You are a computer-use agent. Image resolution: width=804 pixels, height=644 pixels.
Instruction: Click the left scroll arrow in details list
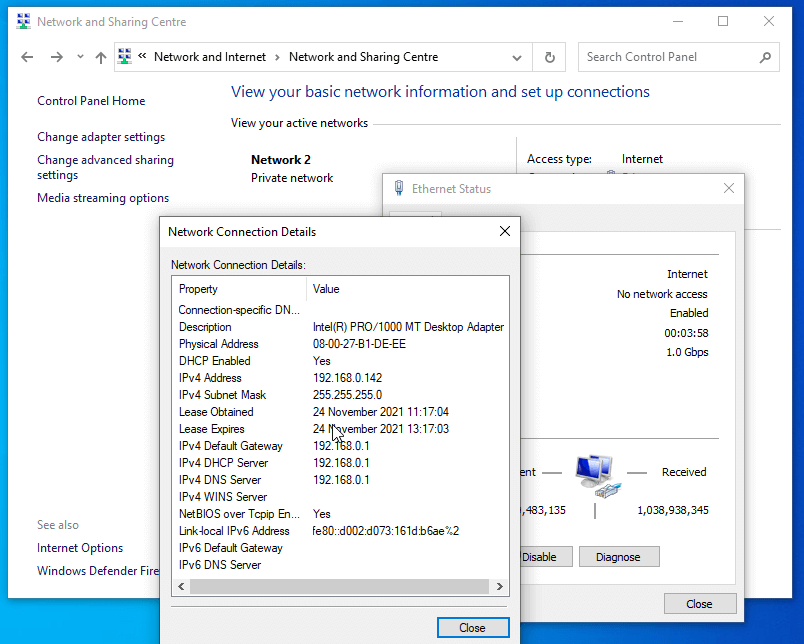(181, 587)
